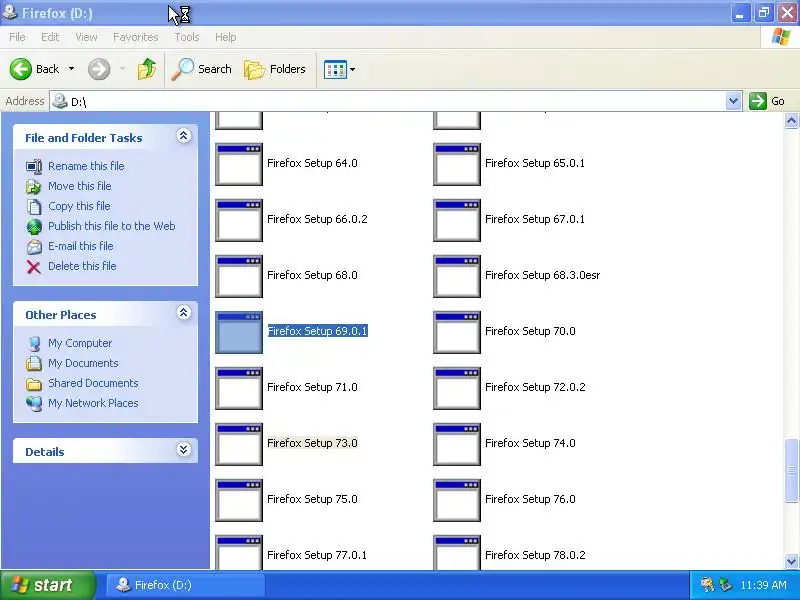The width and height of the screenshot is (800, 600).
Task: Click the My Network Places icon
Action: (34, 403)
